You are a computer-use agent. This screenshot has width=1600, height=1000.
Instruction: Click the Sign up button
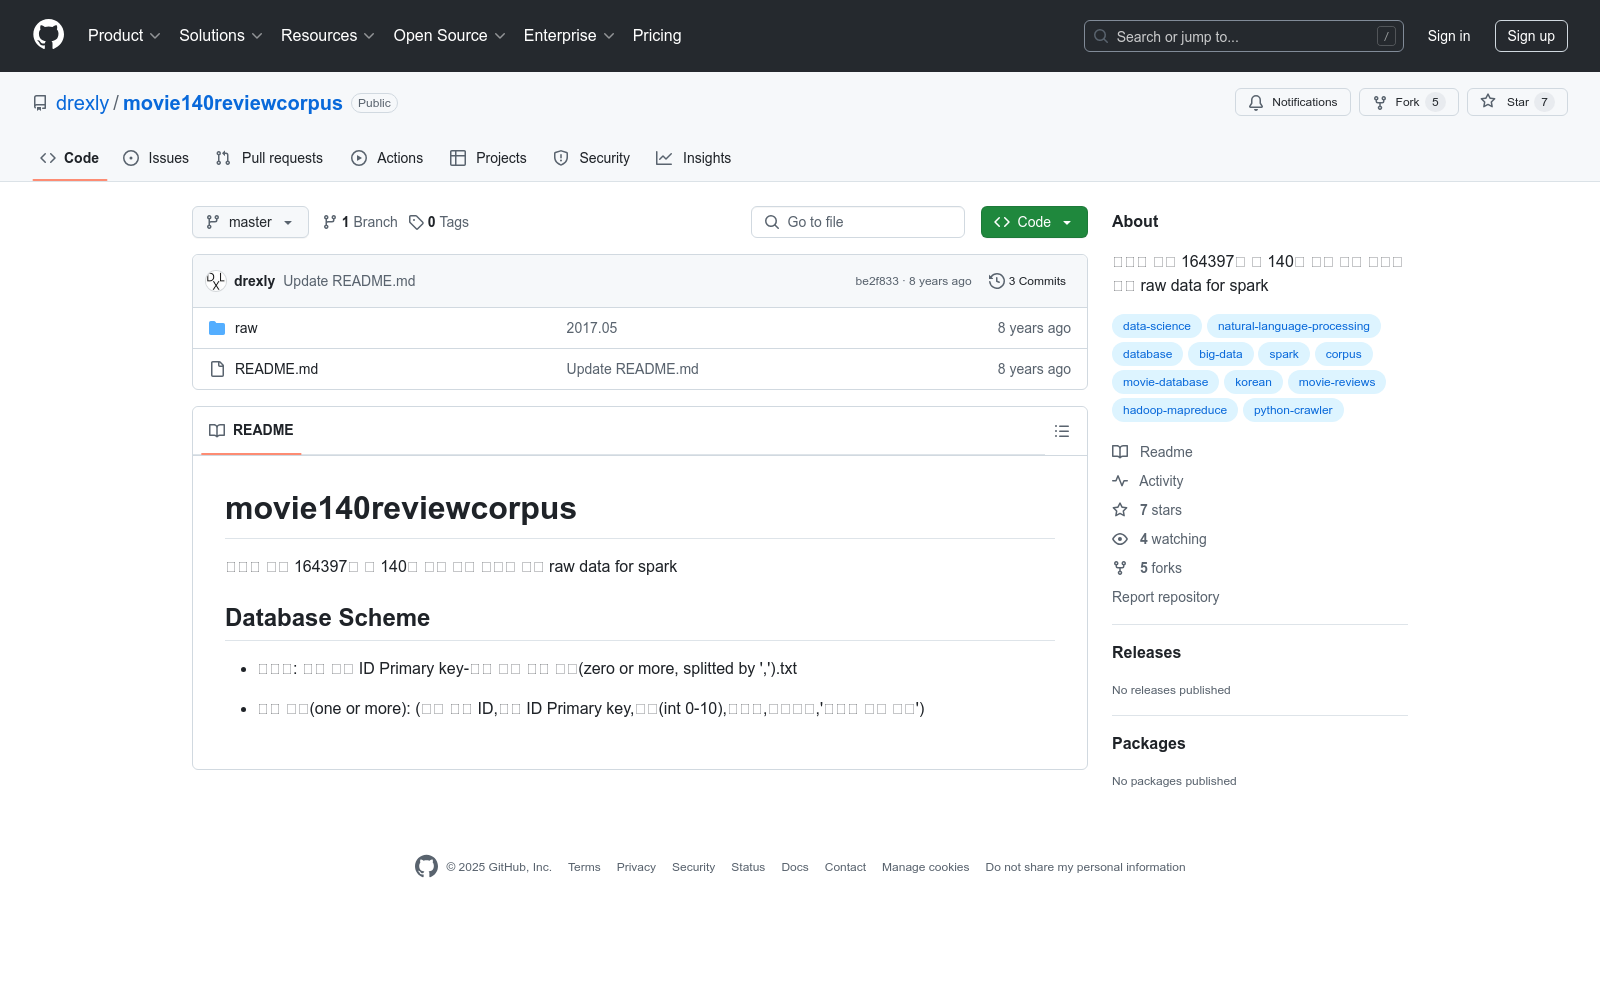click(1531, 36)
